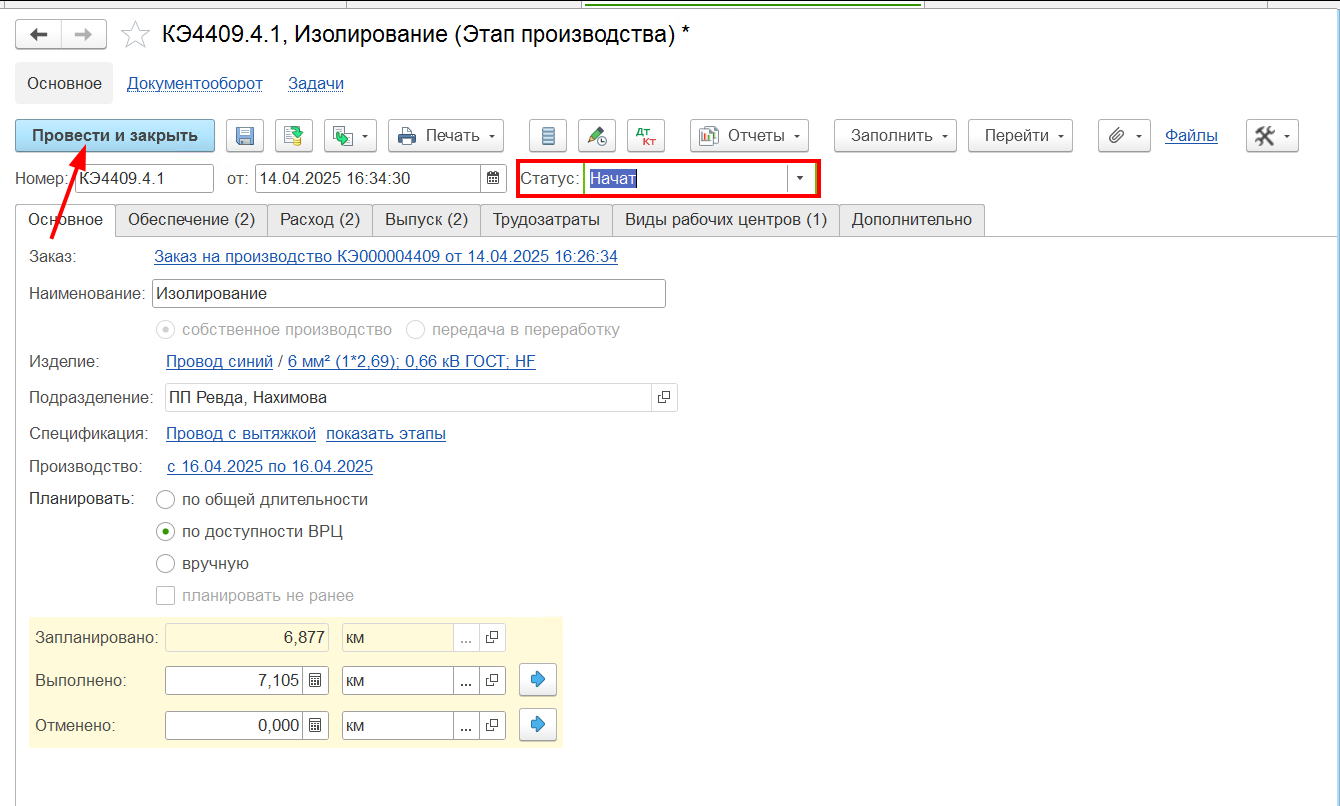Image resolution: width=1340 pixels, height=806 pixels.
Task: Click the pencil with clock icon
Action: pyautogui.click(x=597, y=136)
